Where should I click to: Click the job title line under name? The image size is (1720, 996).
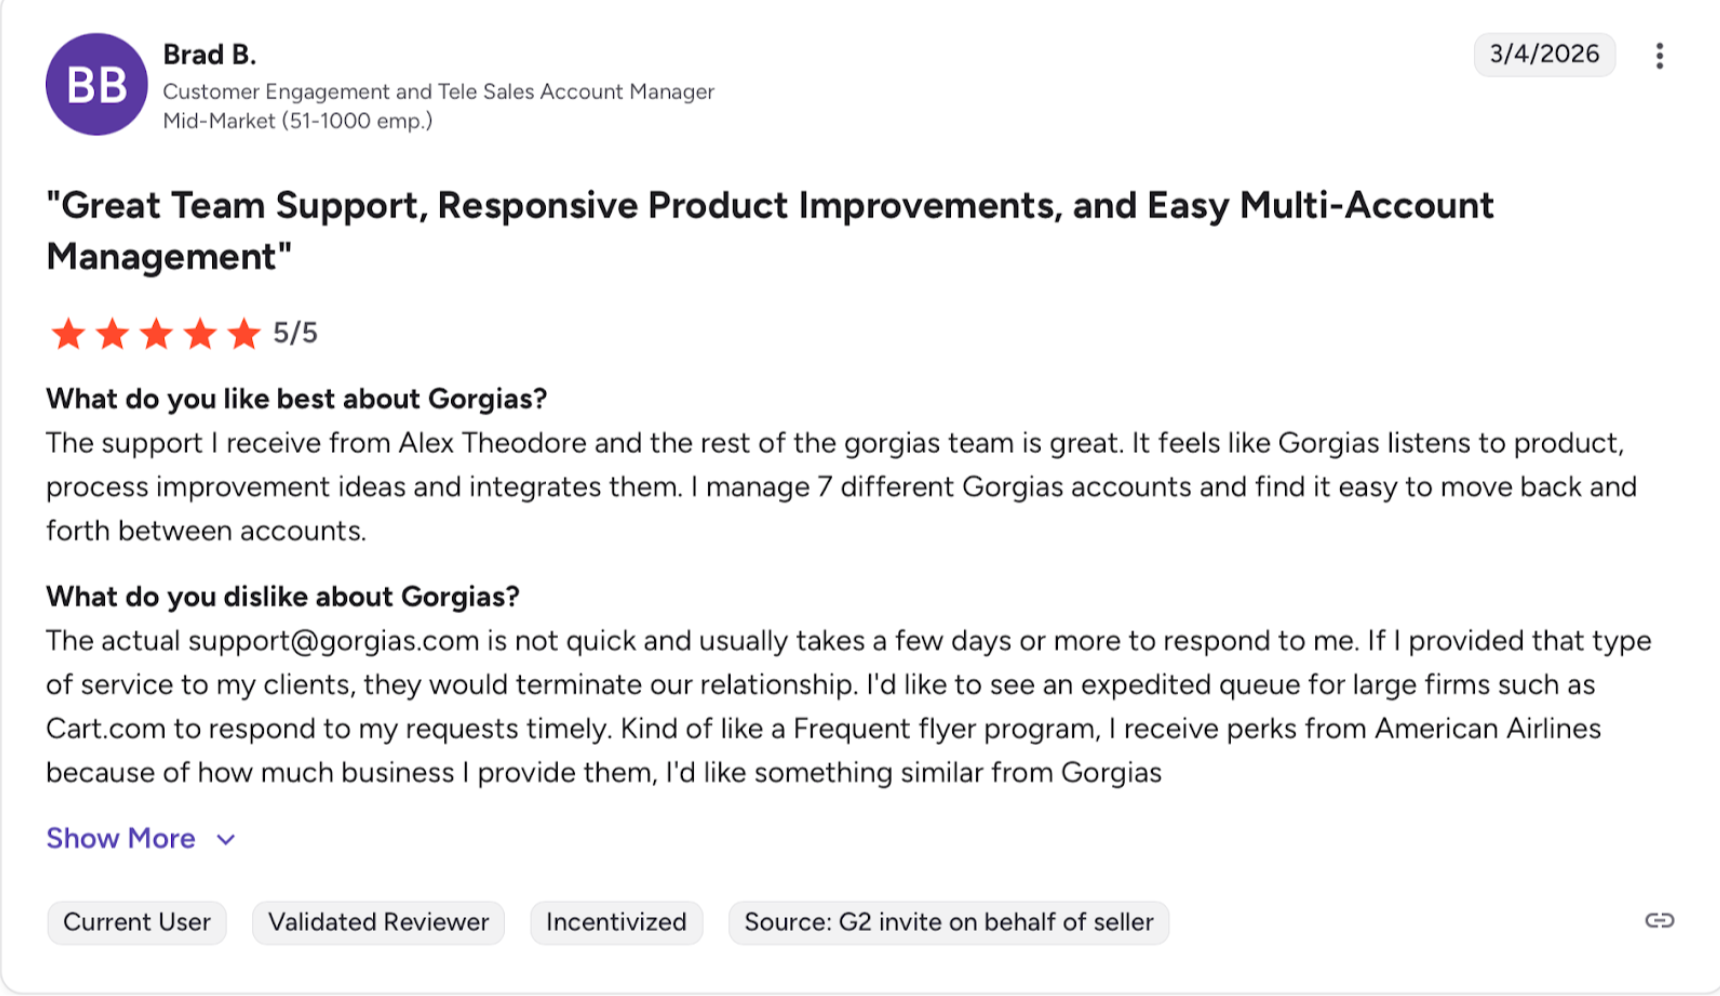coord(438,92)
